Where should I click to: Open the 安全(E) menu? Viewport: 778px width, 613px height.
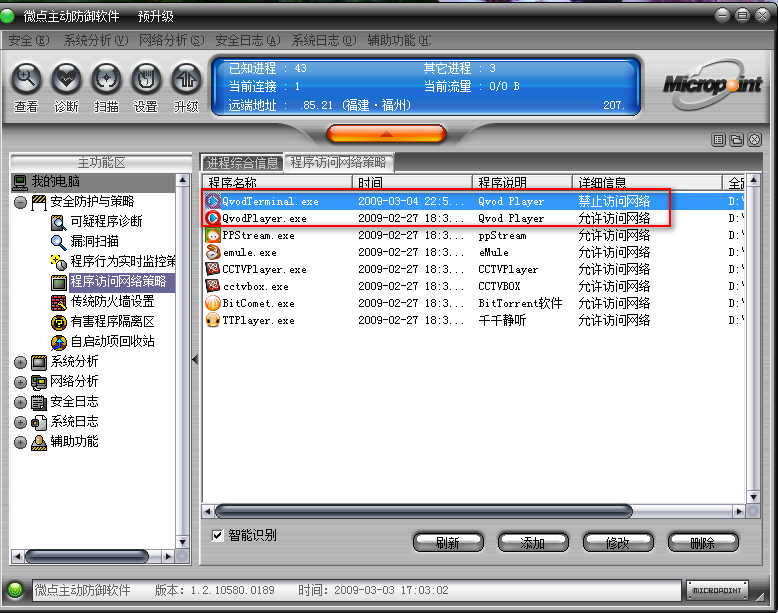pyautogui.click(x=29, y=40)
